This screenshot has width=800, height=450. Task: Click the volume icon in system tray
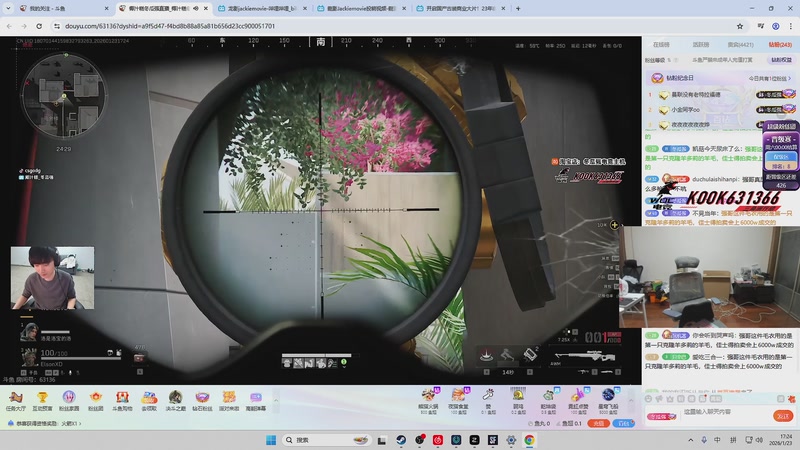760,440
